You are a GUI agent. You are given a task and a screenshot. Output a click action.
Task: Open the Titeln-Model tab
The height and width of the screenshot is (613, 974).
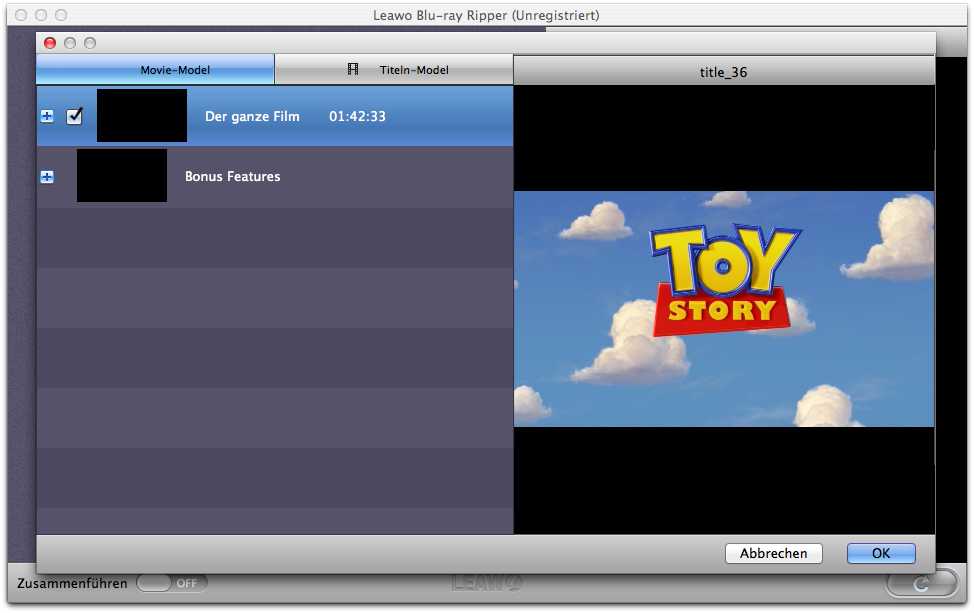click(394, 70)
